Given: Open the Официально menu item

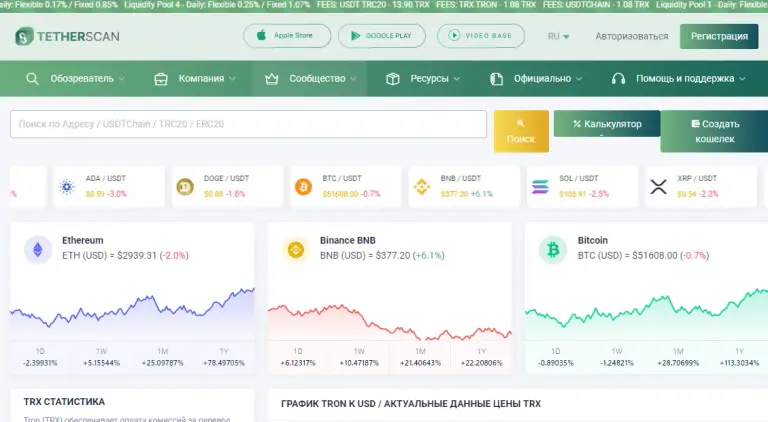Looking at the screenshot, I should click(542, 79).
